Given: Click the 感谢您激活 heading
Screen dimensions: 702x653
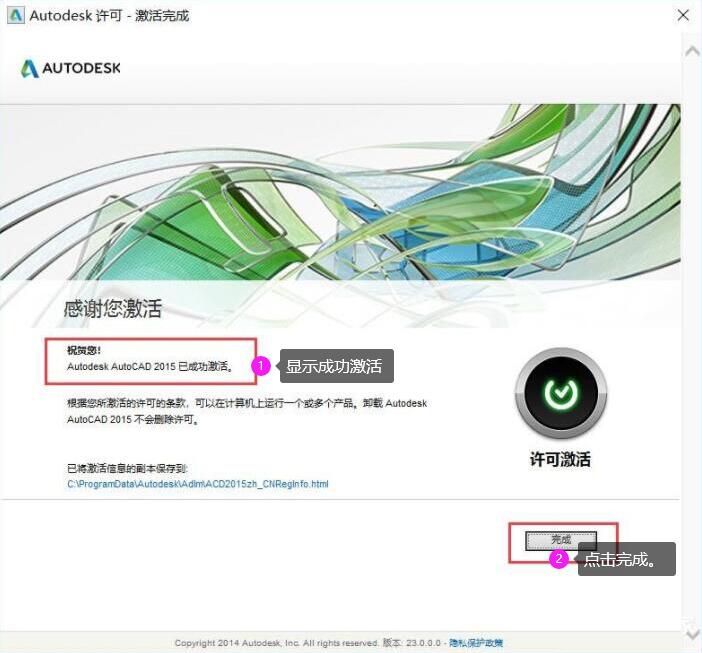Looking at the screenshot, I should point(112,309).
